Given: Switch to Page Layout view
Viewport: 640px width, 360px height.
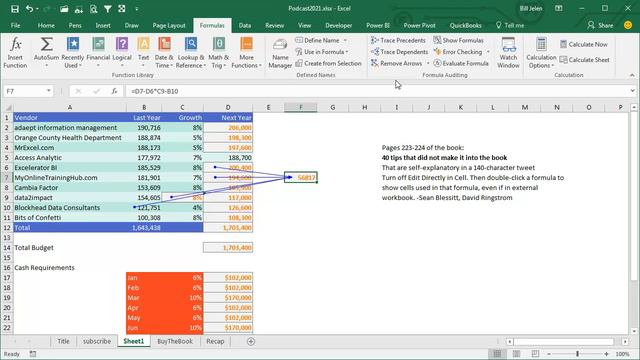Looking at the screenshot, I should tap(516, 354).
